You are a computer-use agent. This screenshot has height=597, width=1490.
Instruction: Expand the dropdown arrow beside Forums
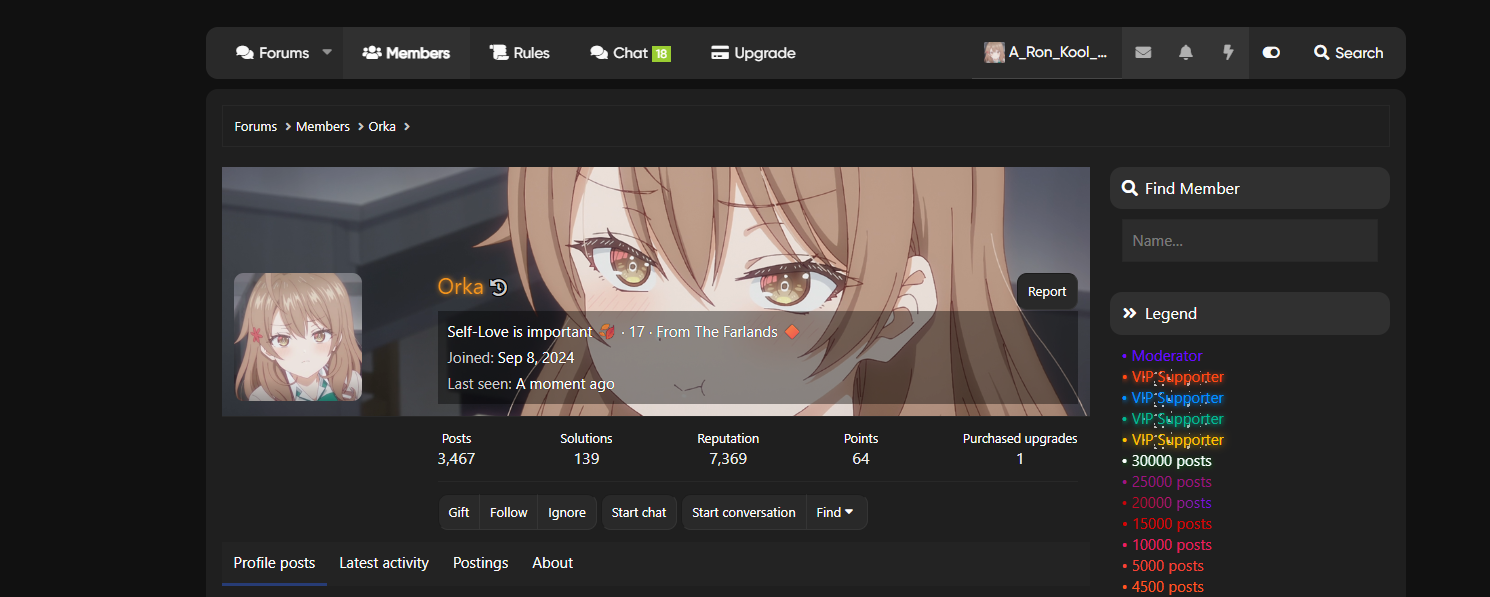tap(327, 53)
